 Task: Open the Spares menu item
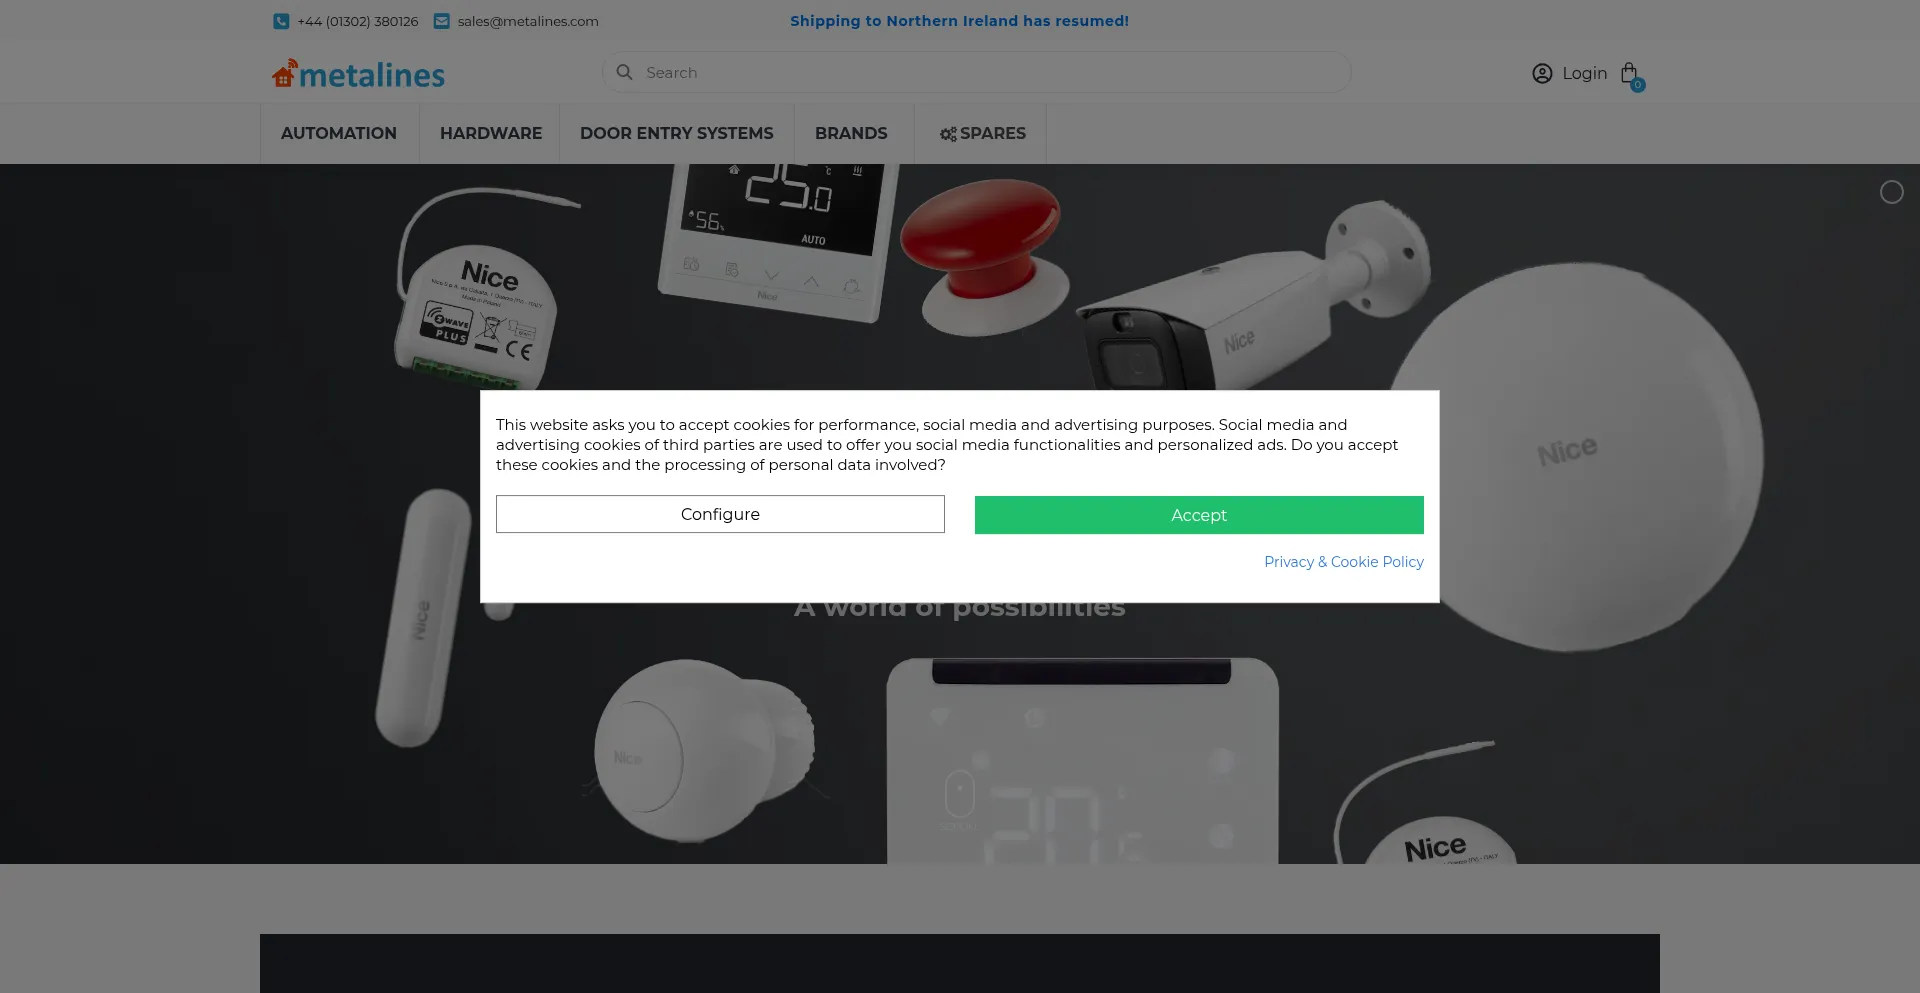coord(992,133)
